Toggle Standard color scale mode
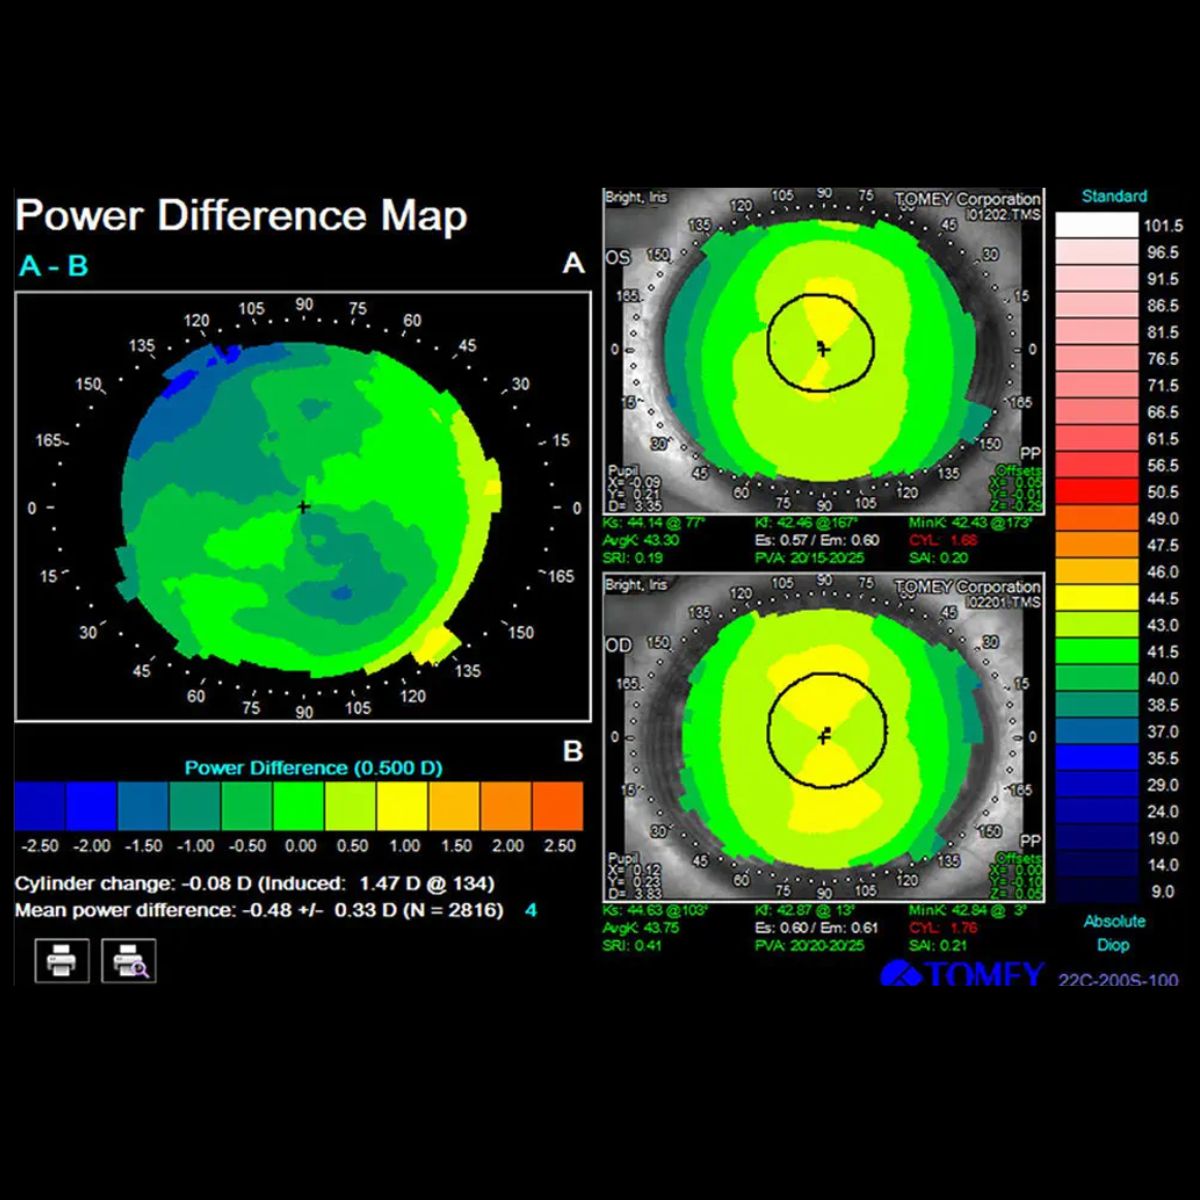 [1113, 196]
